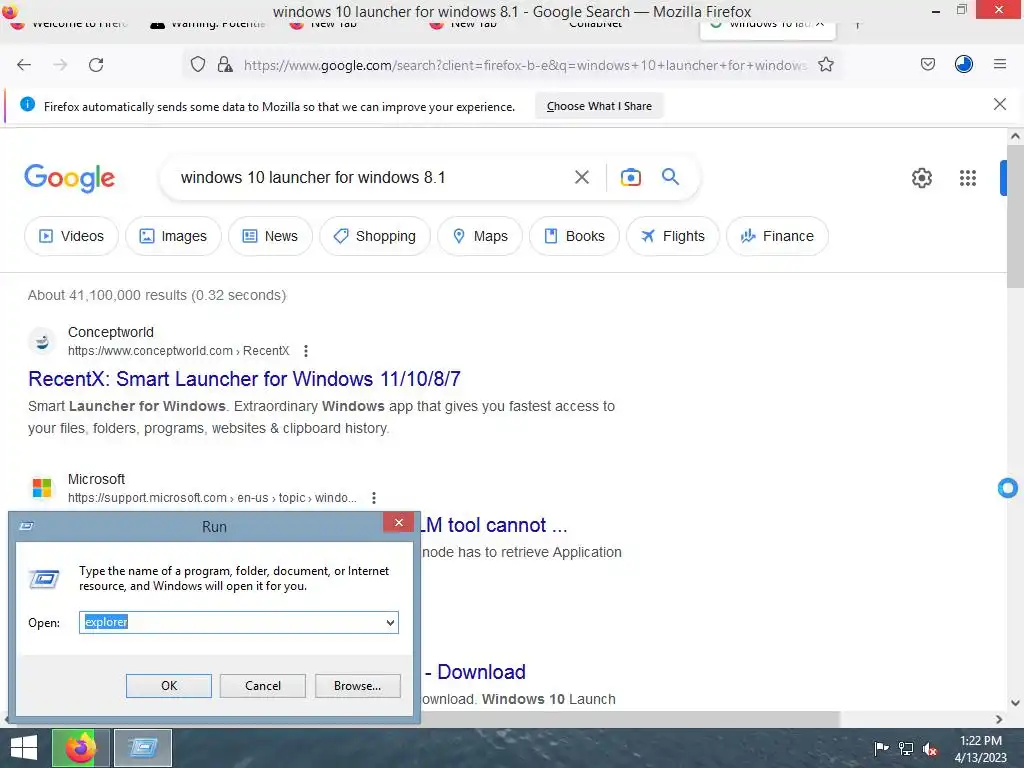This screenshot has height=768, width=1024.
Task: Submit search with magnifying glass icon
Action: click(670, 176)
